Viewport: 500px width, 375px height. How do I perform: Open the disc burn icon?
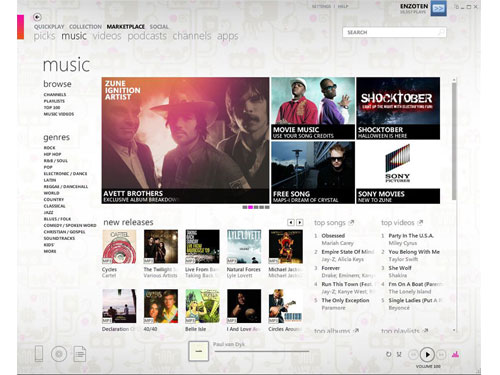[x=59, y=354]
